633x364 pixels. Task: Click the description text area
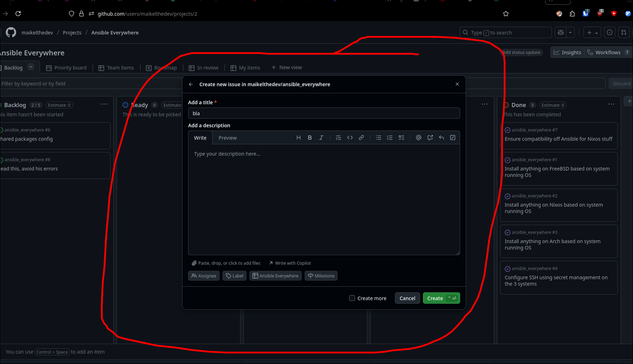(x=324, y=199)
